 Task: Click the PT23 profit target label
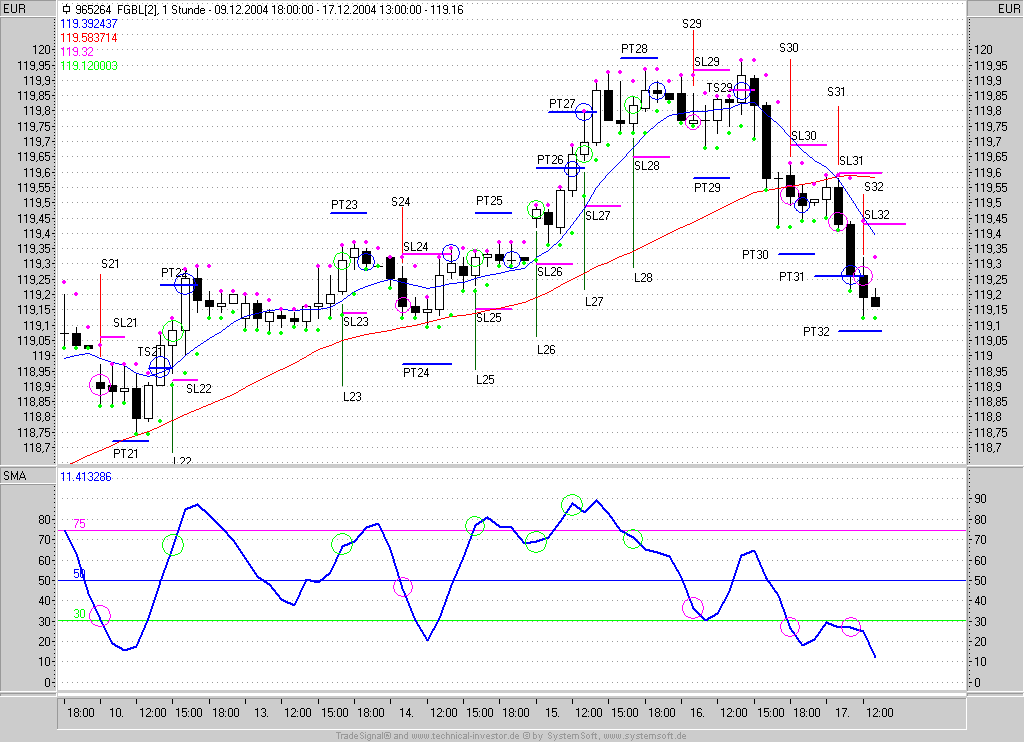point(344,204)
